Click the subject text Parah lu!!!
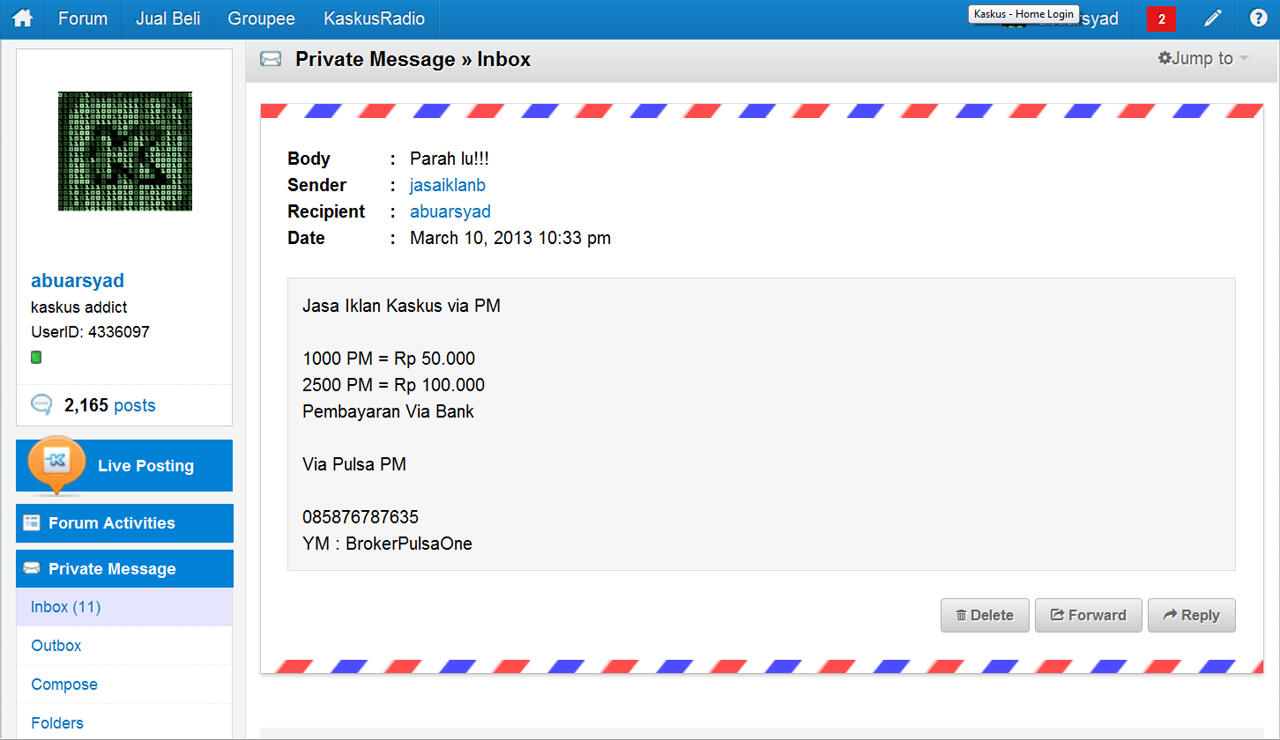The height and width of the screenshot is (740, 1280). (x=449, y=159)
